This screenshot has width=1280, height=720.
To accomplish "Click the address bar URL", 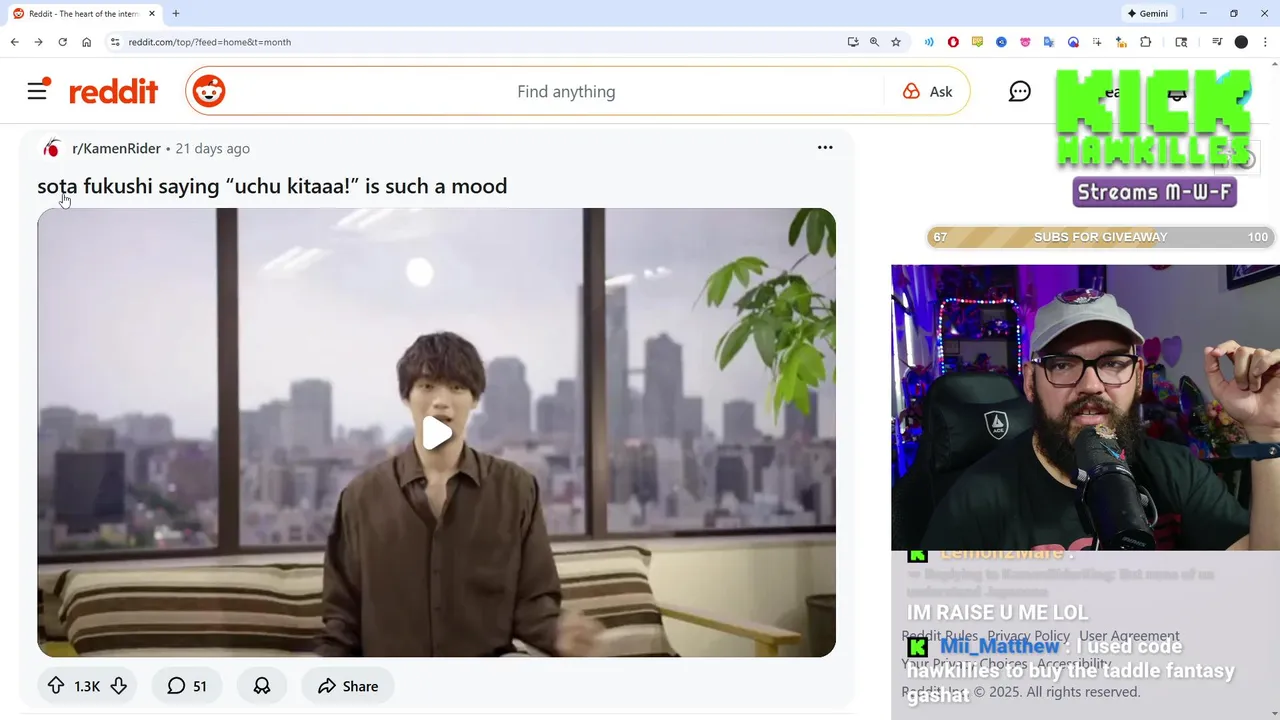I will [210, 42].
